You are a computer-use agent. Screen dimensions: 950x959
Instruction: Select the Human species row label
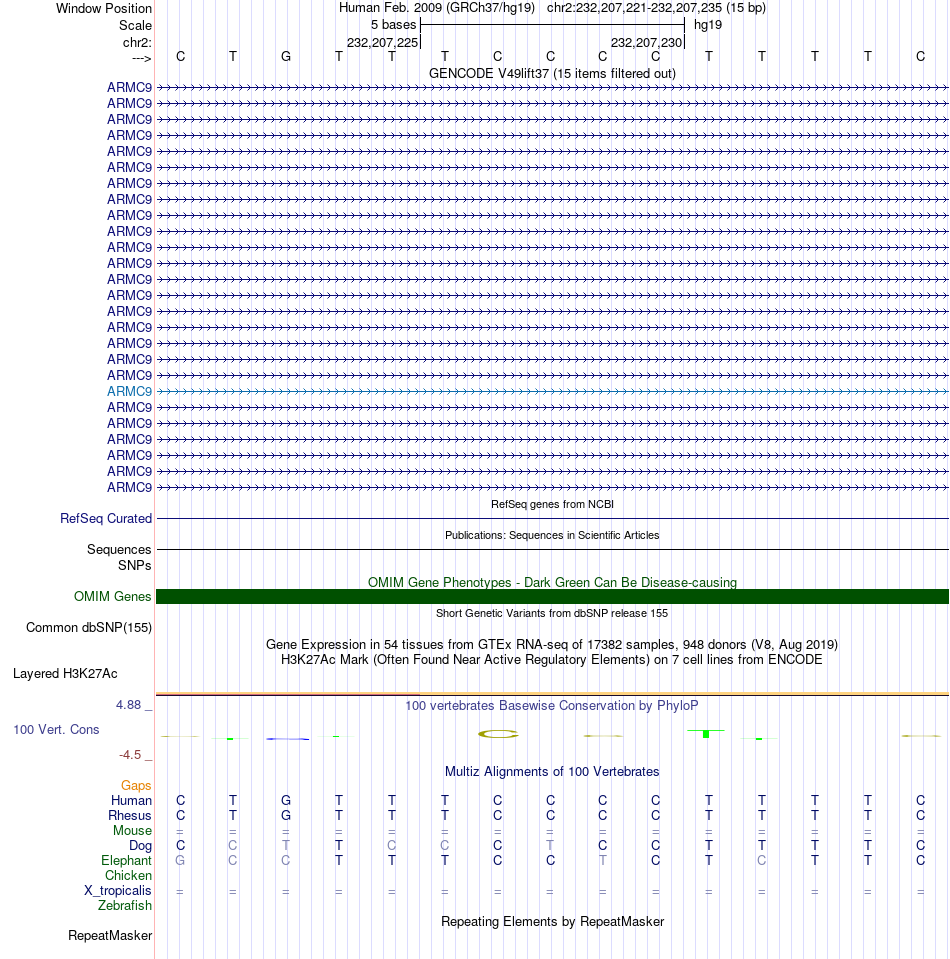pos(131,801)
